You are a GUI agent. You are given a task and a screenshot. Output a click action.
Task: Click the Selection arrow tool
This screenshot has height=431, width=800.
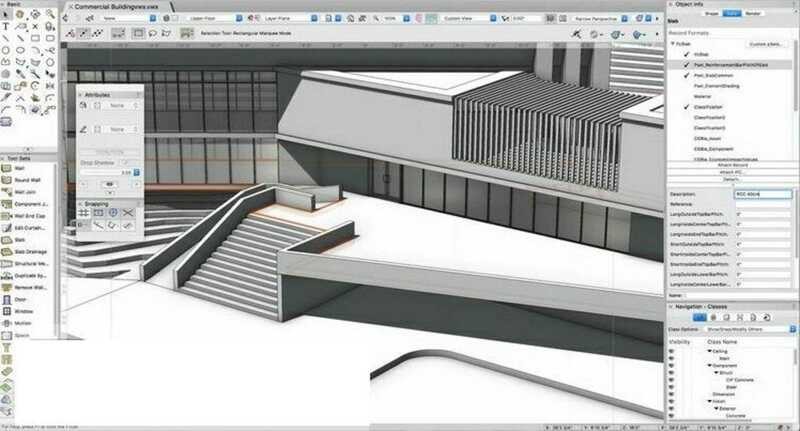pyautogui.click(x=7, y=17)
